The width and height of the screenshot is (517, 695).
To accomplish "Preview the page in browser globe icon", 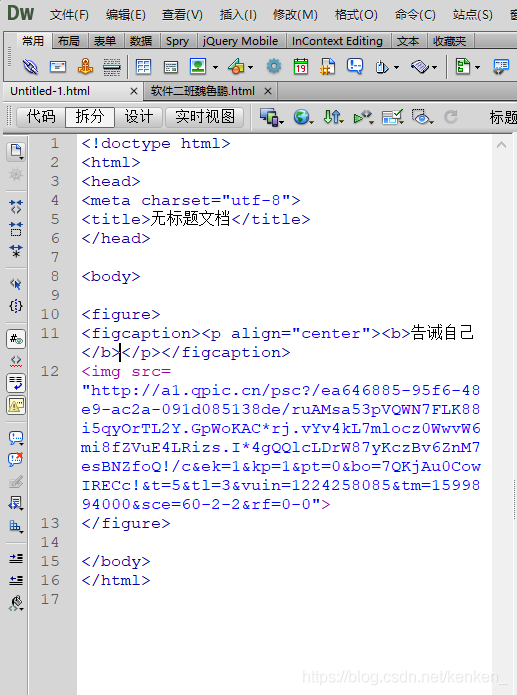I will click(x=302, y=117).
